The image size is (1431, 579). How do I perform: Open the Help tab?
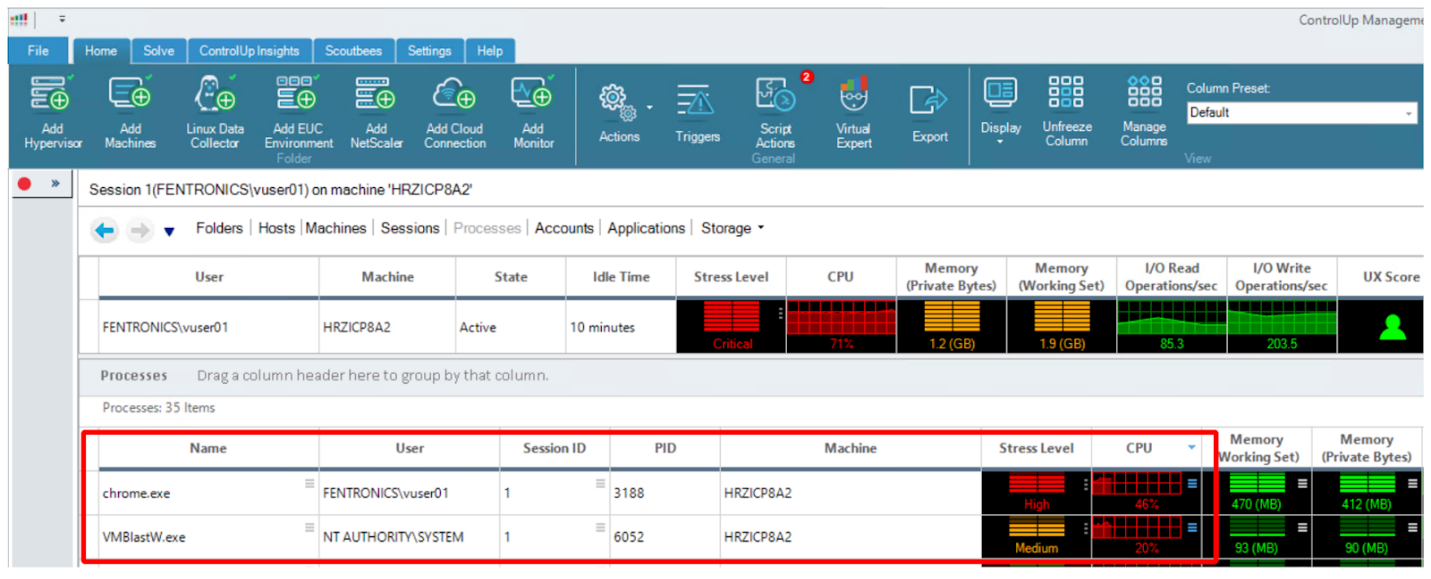[x=490, y=51]
